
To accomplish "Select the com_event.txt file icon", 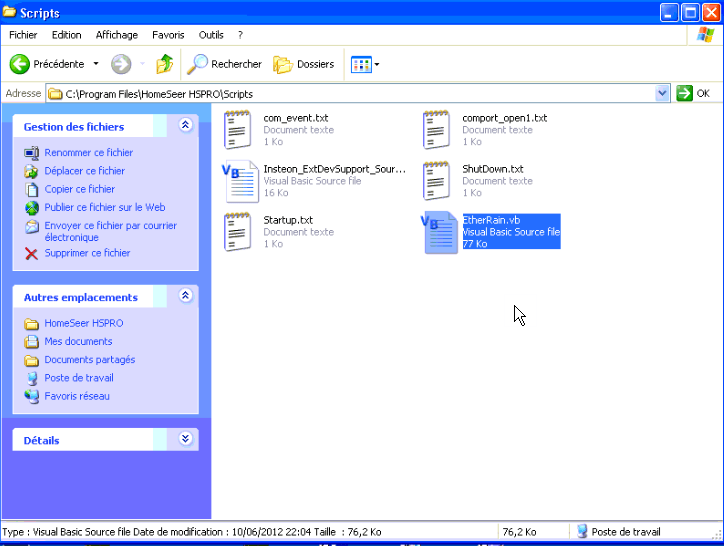I will (x=237, y=129).
